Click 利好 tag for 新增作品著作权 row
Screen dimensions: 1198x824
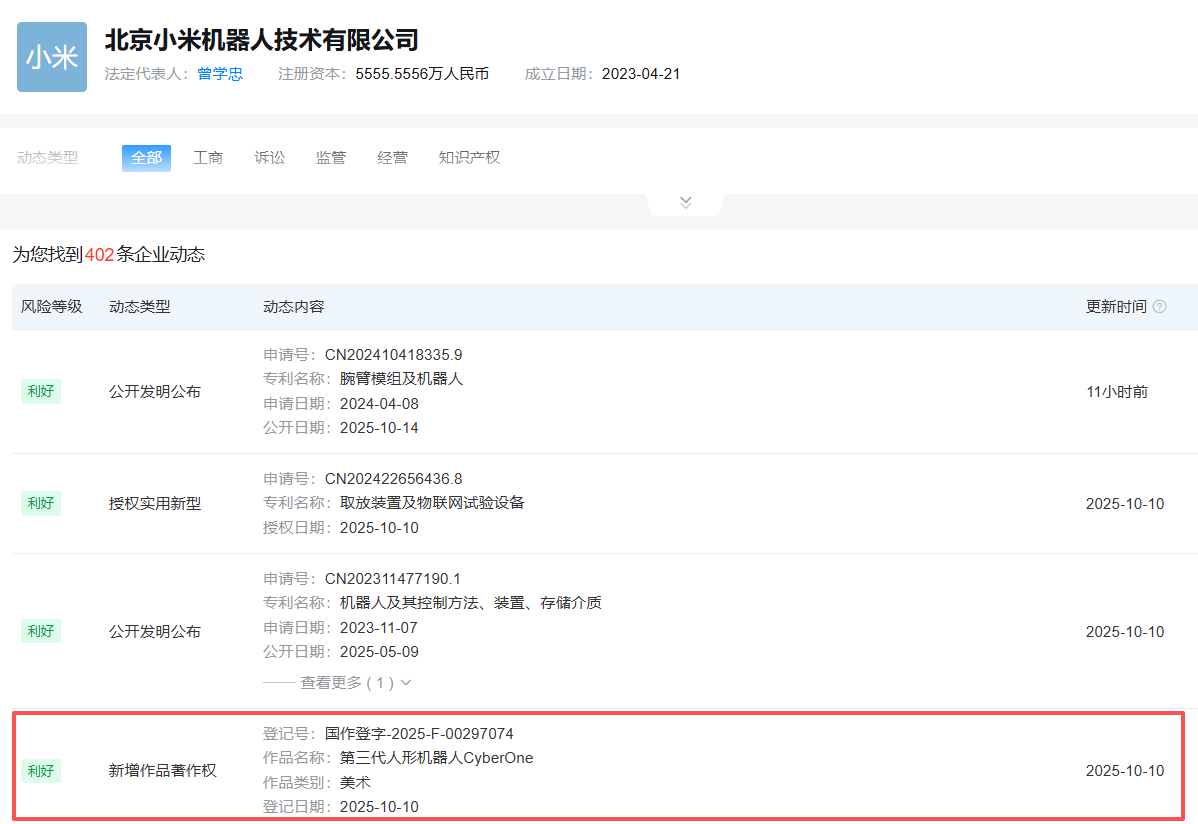[41, 771]
